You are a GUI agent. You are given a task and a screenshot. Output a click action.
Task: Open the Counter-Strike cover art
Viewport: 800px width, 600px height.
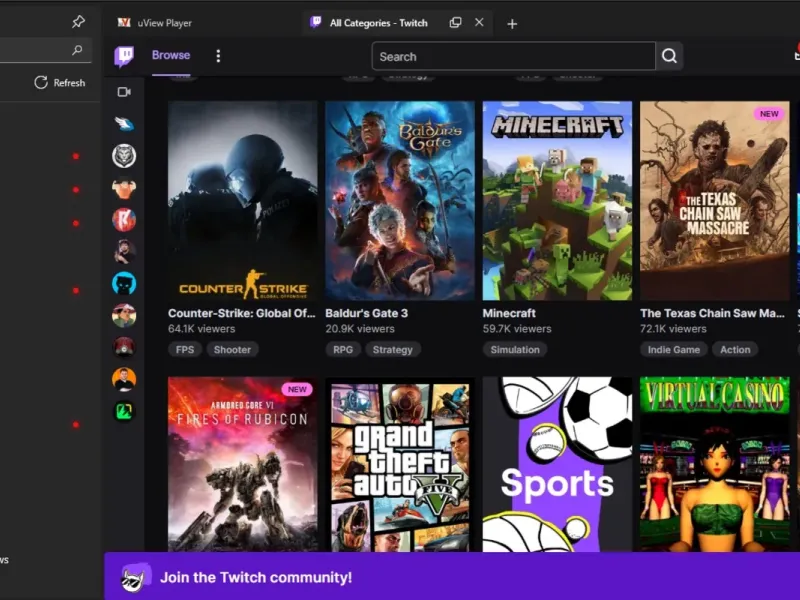242,201
